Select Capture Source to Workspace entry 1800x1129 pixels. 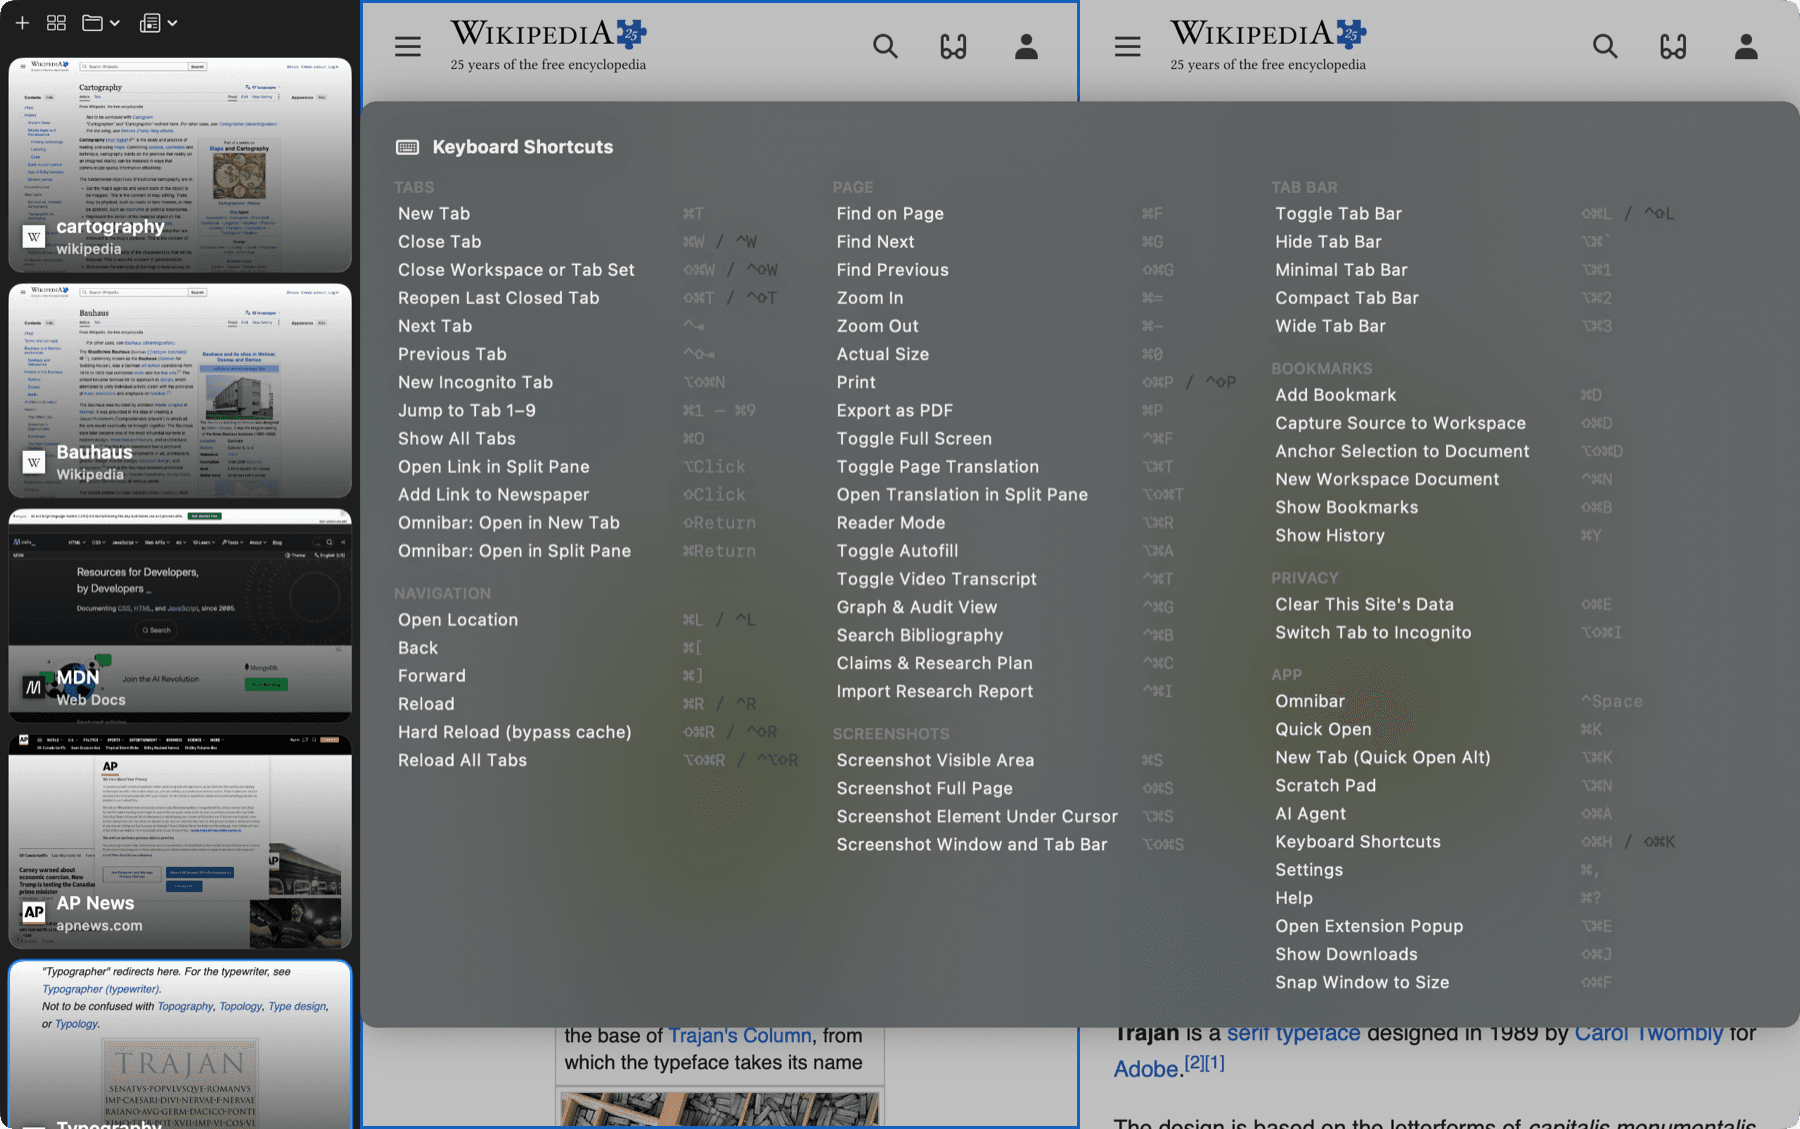pos(1475,422)
